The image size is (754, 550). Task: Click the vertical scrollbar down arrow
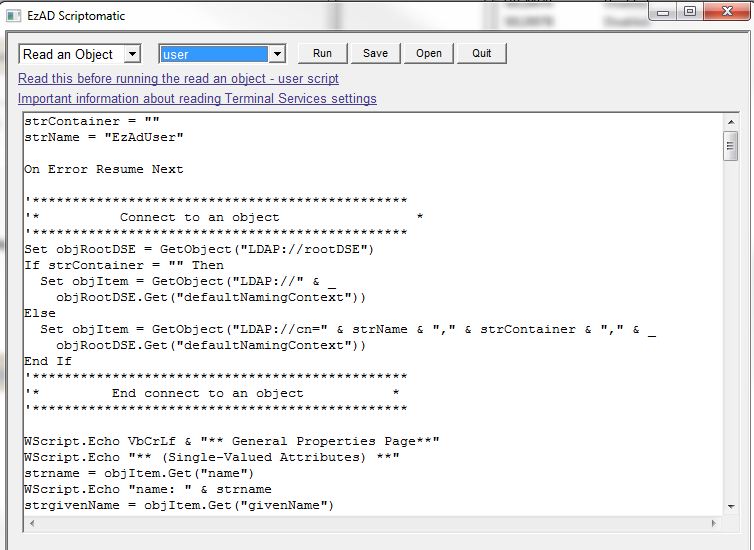click(x=731, y=507)
